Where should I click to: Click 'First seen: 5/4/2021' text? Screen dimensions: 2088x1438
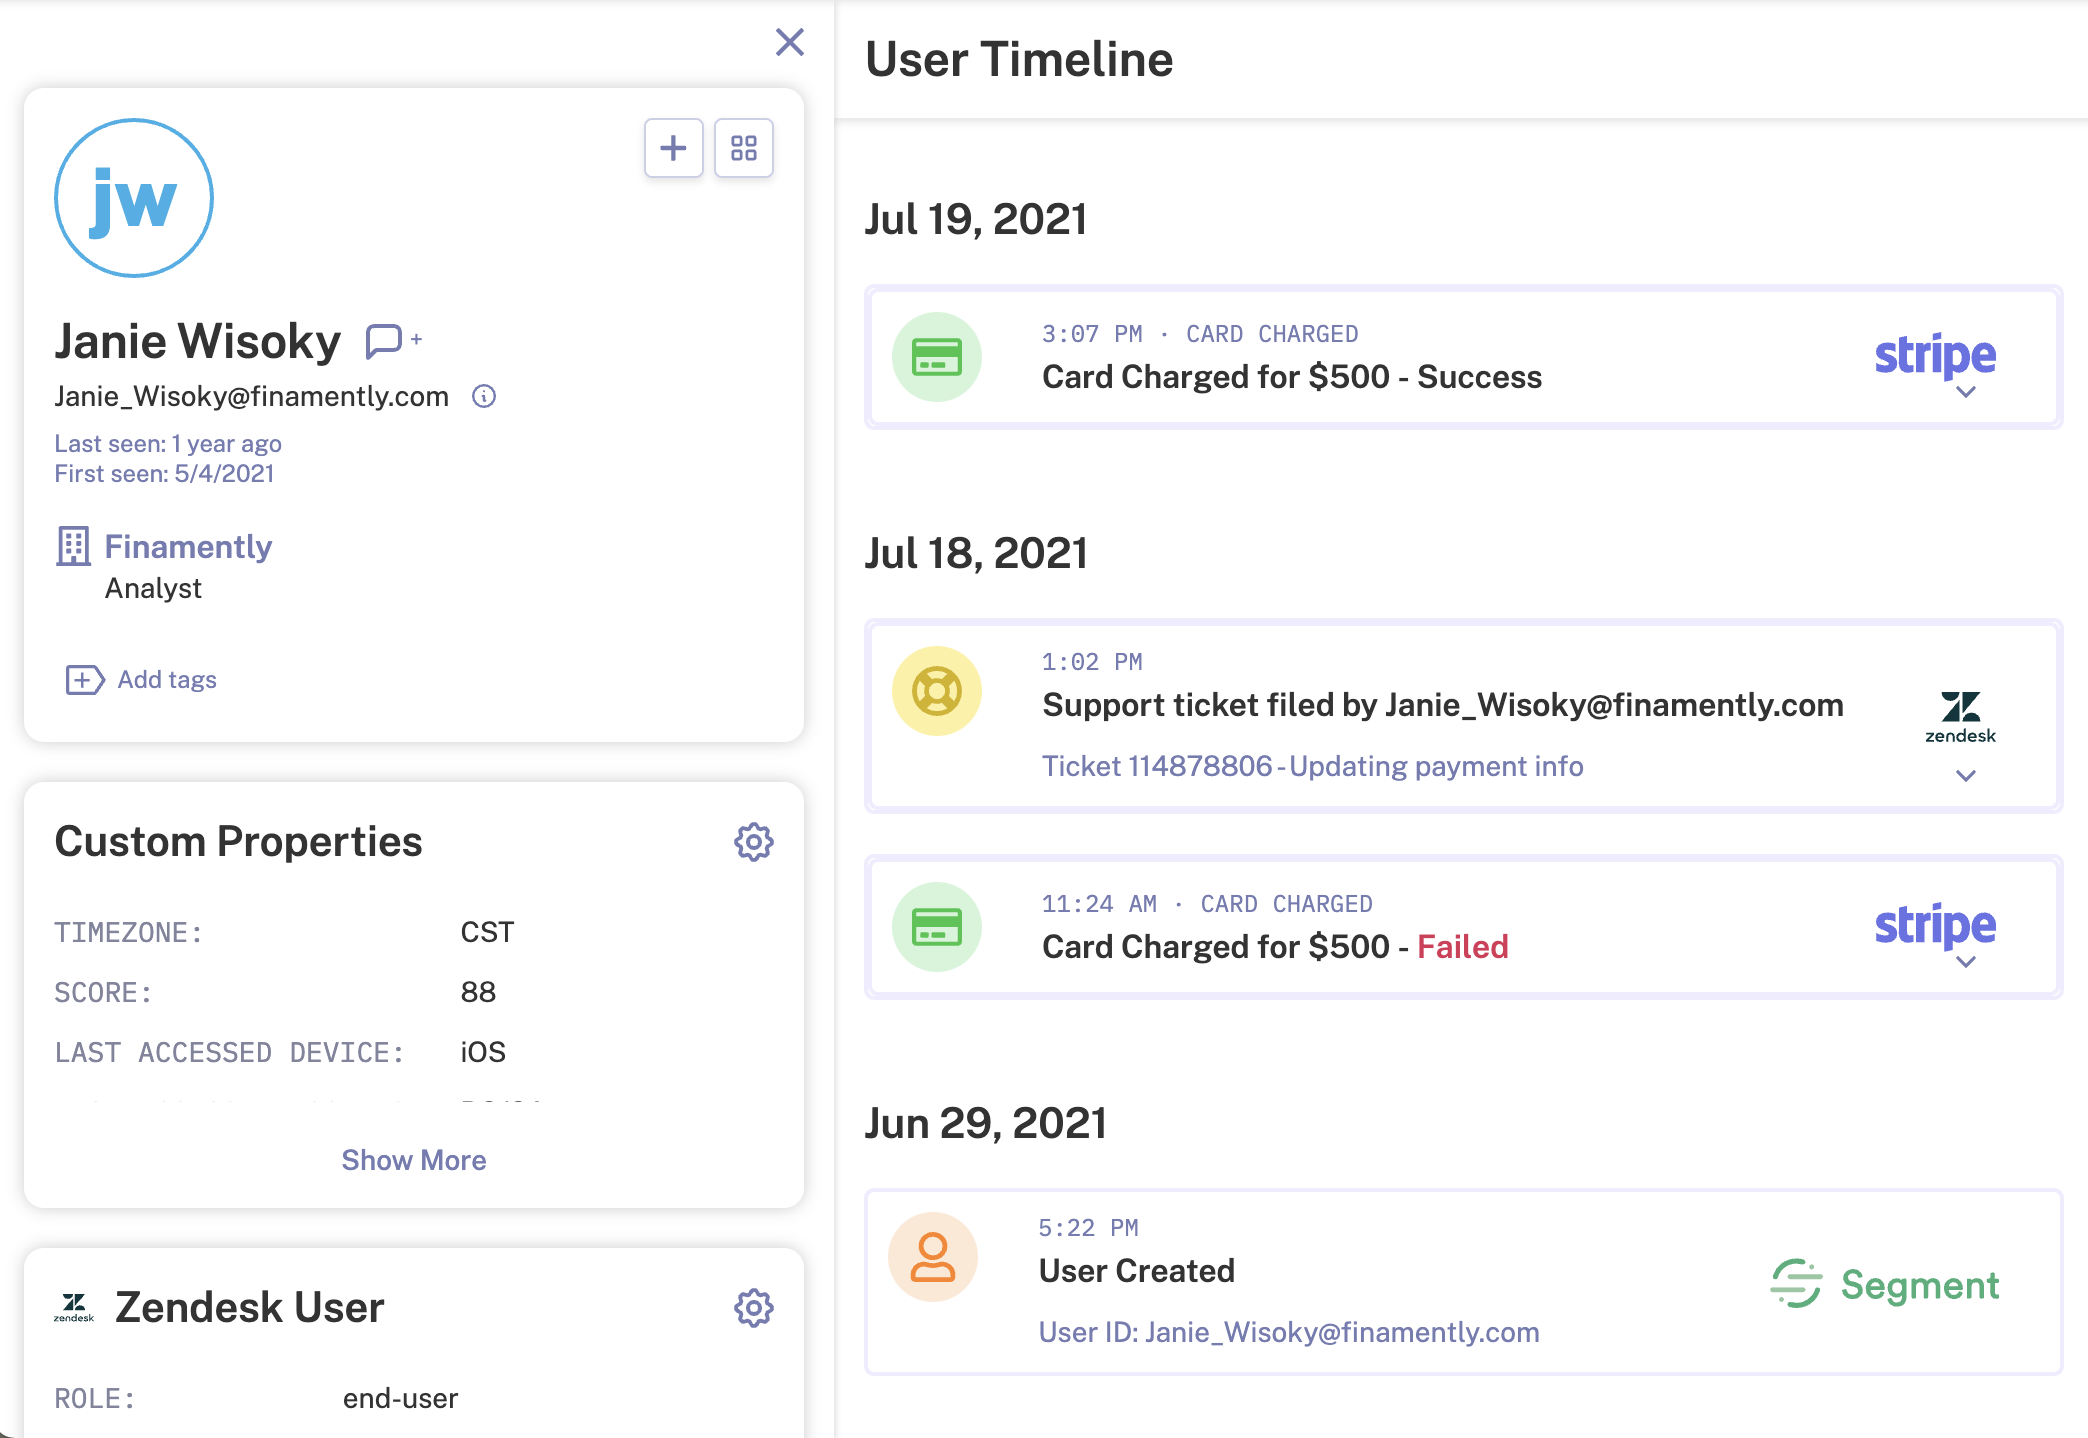(x=164, y=474)
